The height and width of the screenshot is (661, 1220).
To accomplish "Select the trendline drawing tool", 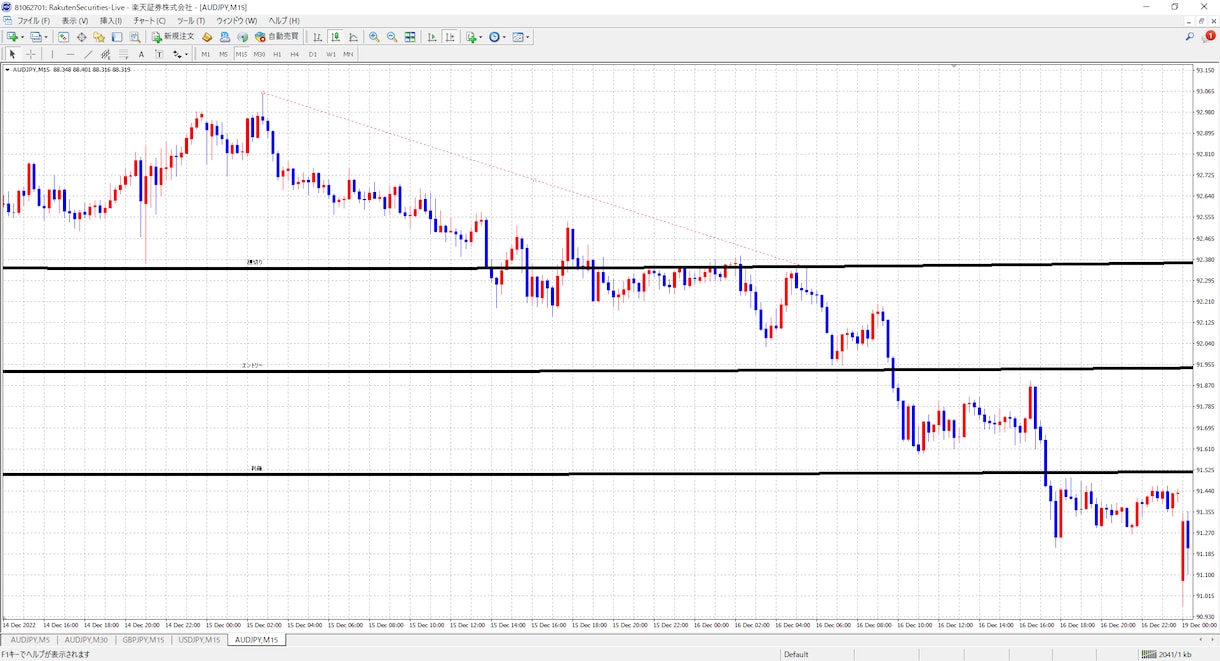I will (x=88, y=54).
